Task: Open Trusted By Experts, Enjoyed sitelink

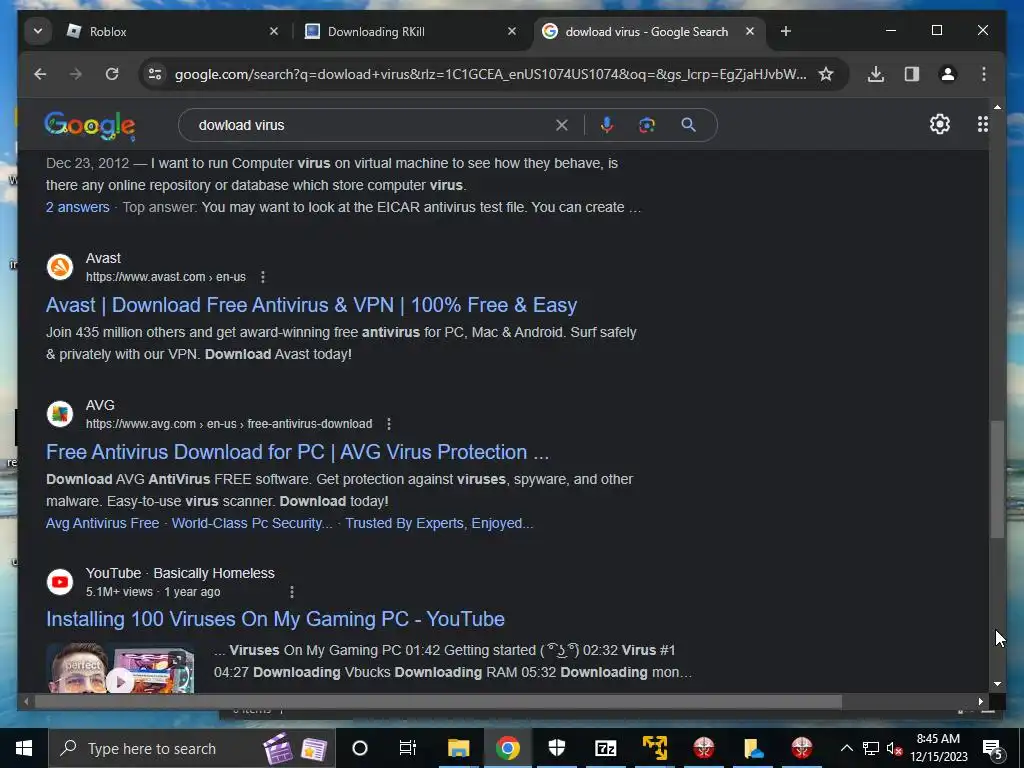Action: coord(439,523)
